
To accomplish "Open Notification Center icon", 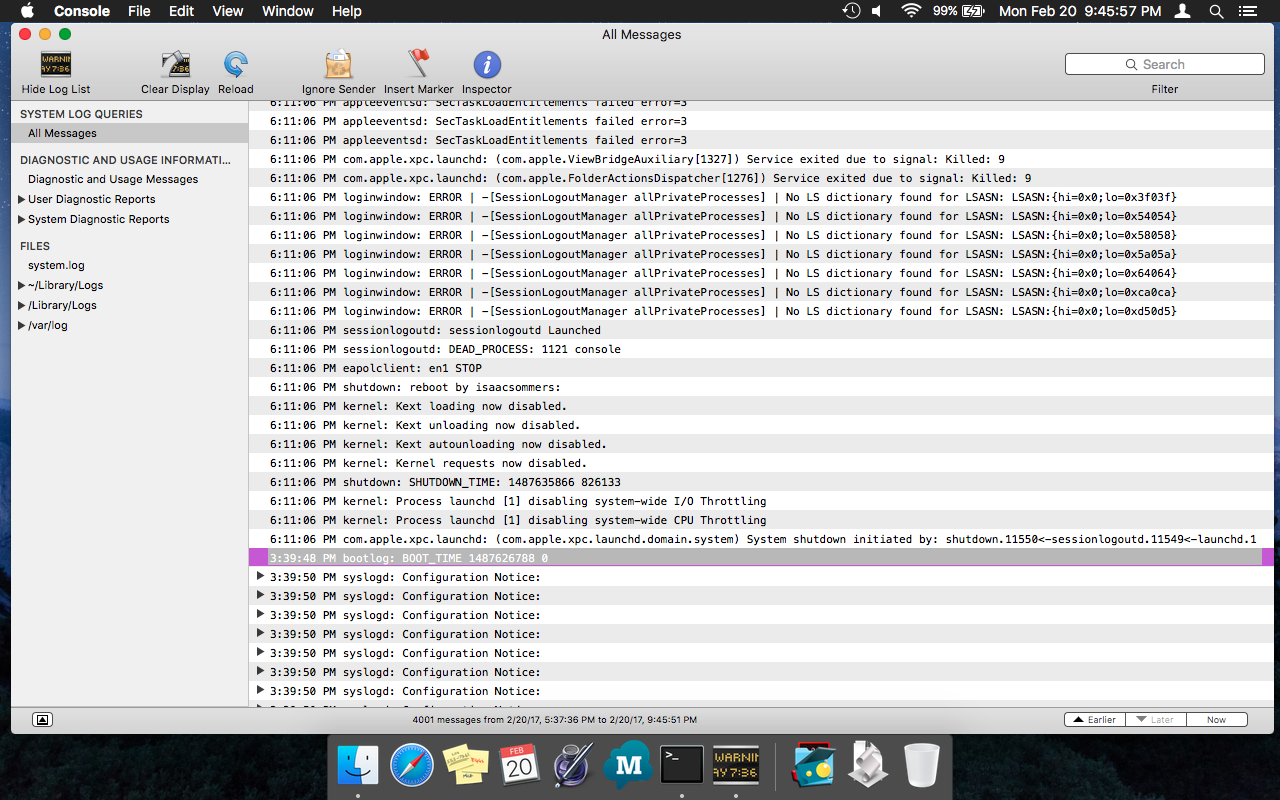I will coord(1247,11).
